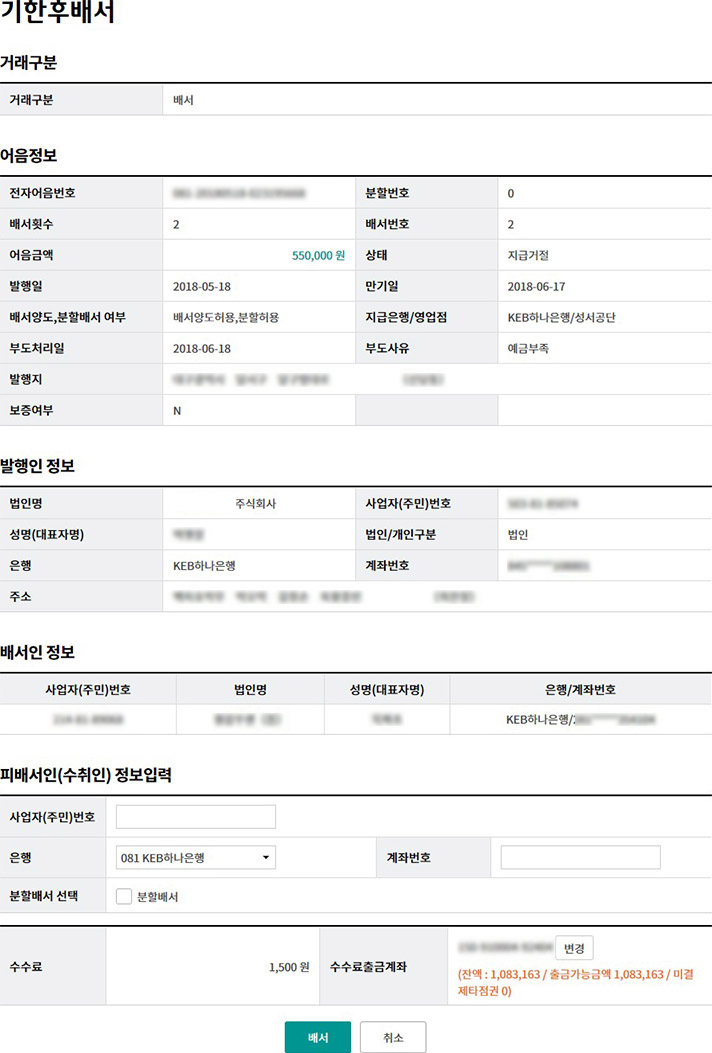This screenshot has height=1053, width=712.
Task: Select the 발행일 date 2018-05-18
Action: coord(201,286)
